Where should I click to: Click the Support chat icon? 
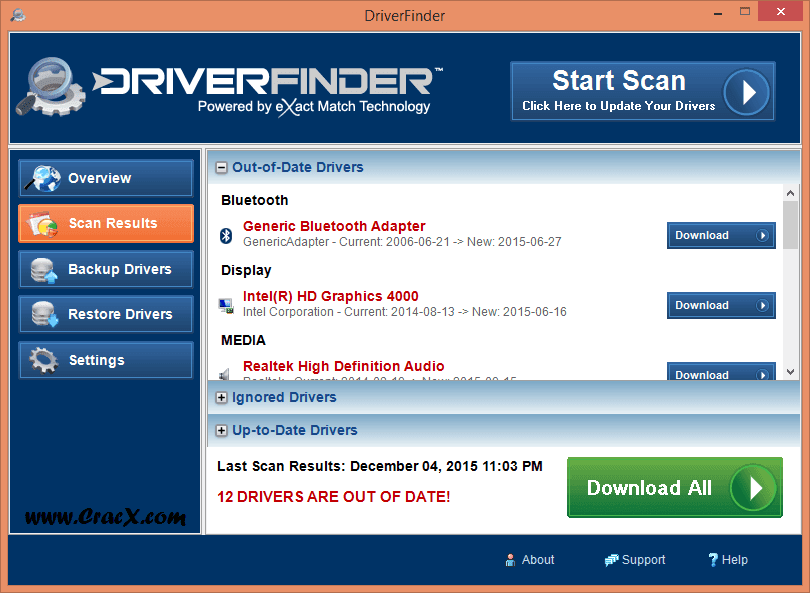[x=612, y=560]
